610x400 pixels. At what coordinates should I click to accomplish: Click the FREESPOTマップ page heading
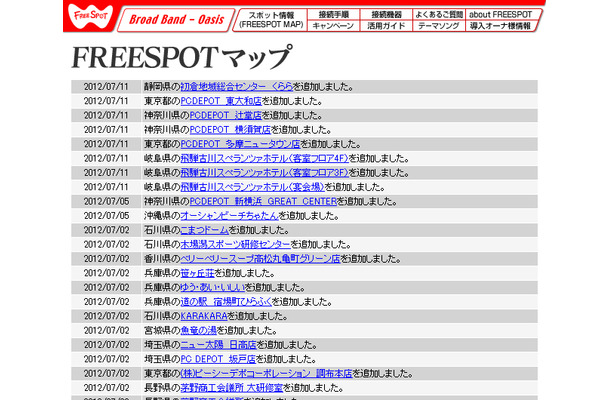(181, 57)
